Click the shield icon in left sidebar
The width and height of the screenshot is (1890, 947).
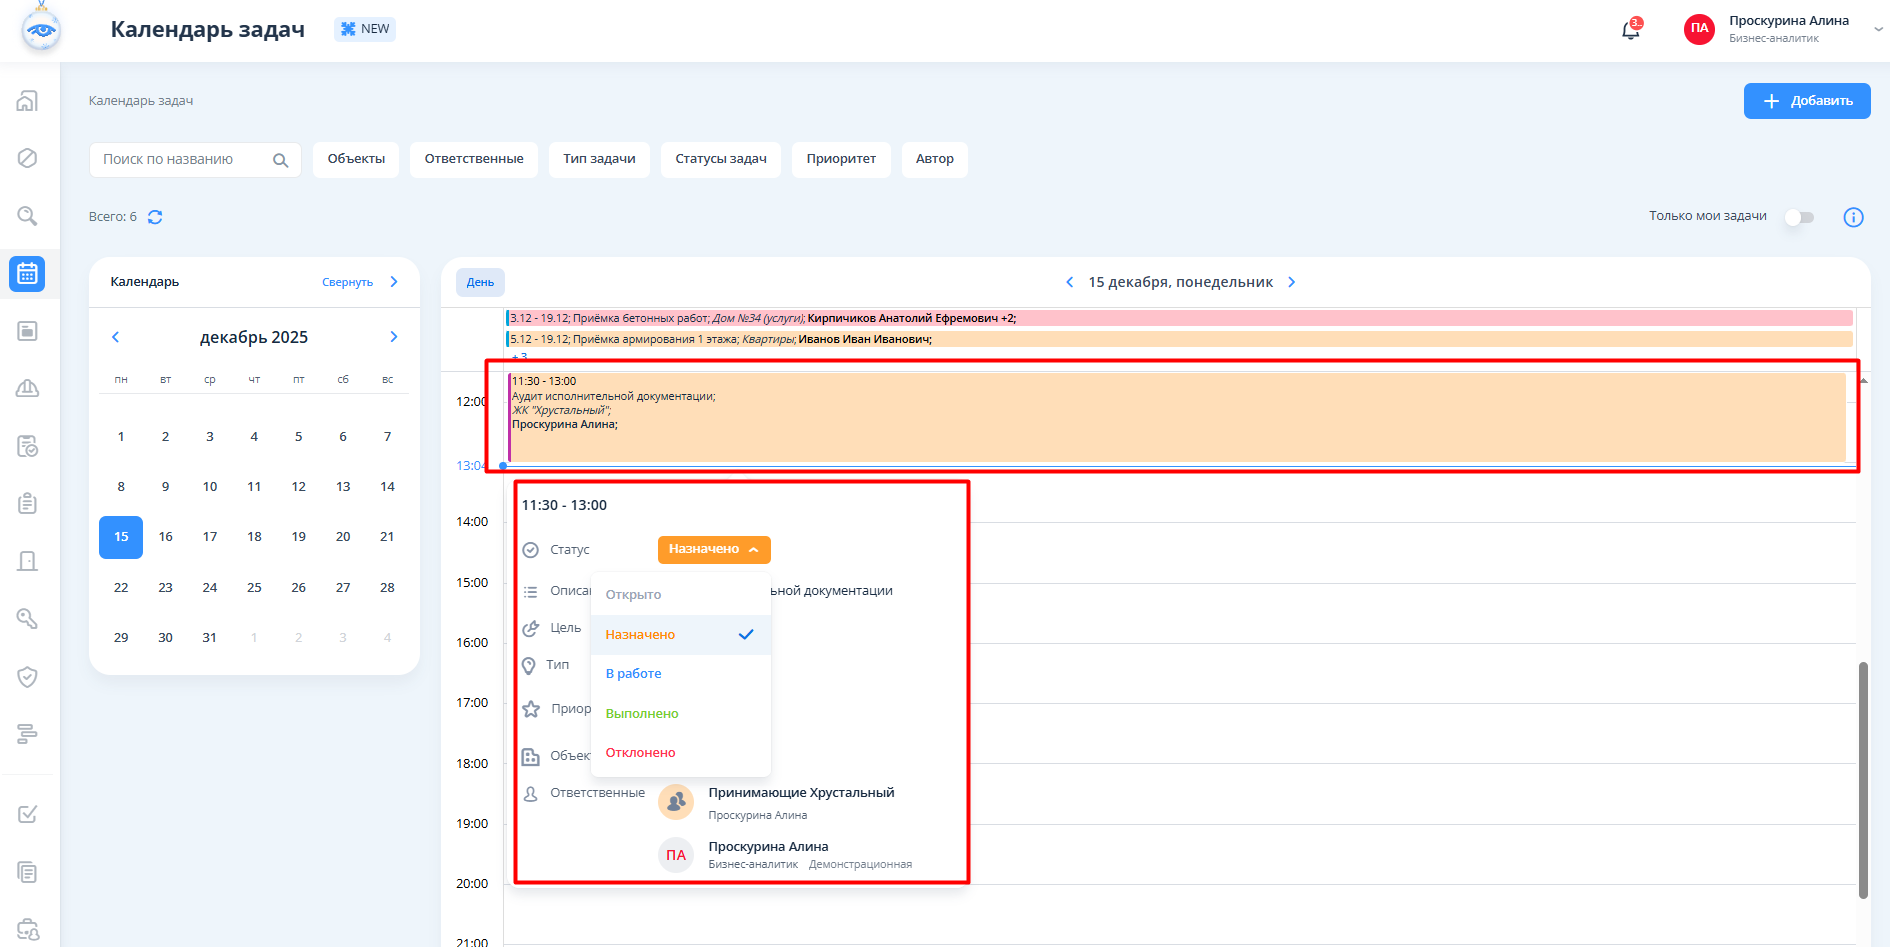[x=27, y=677]
